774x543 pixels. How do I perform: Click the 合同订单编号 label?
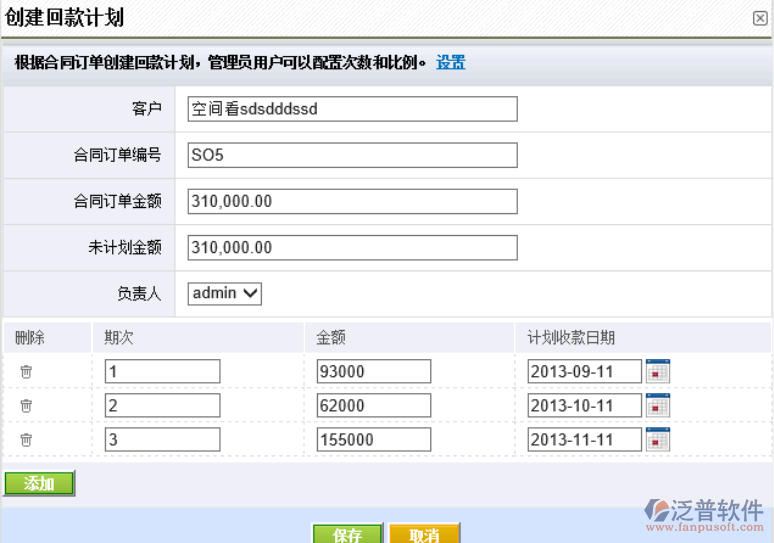coord(117,155)
